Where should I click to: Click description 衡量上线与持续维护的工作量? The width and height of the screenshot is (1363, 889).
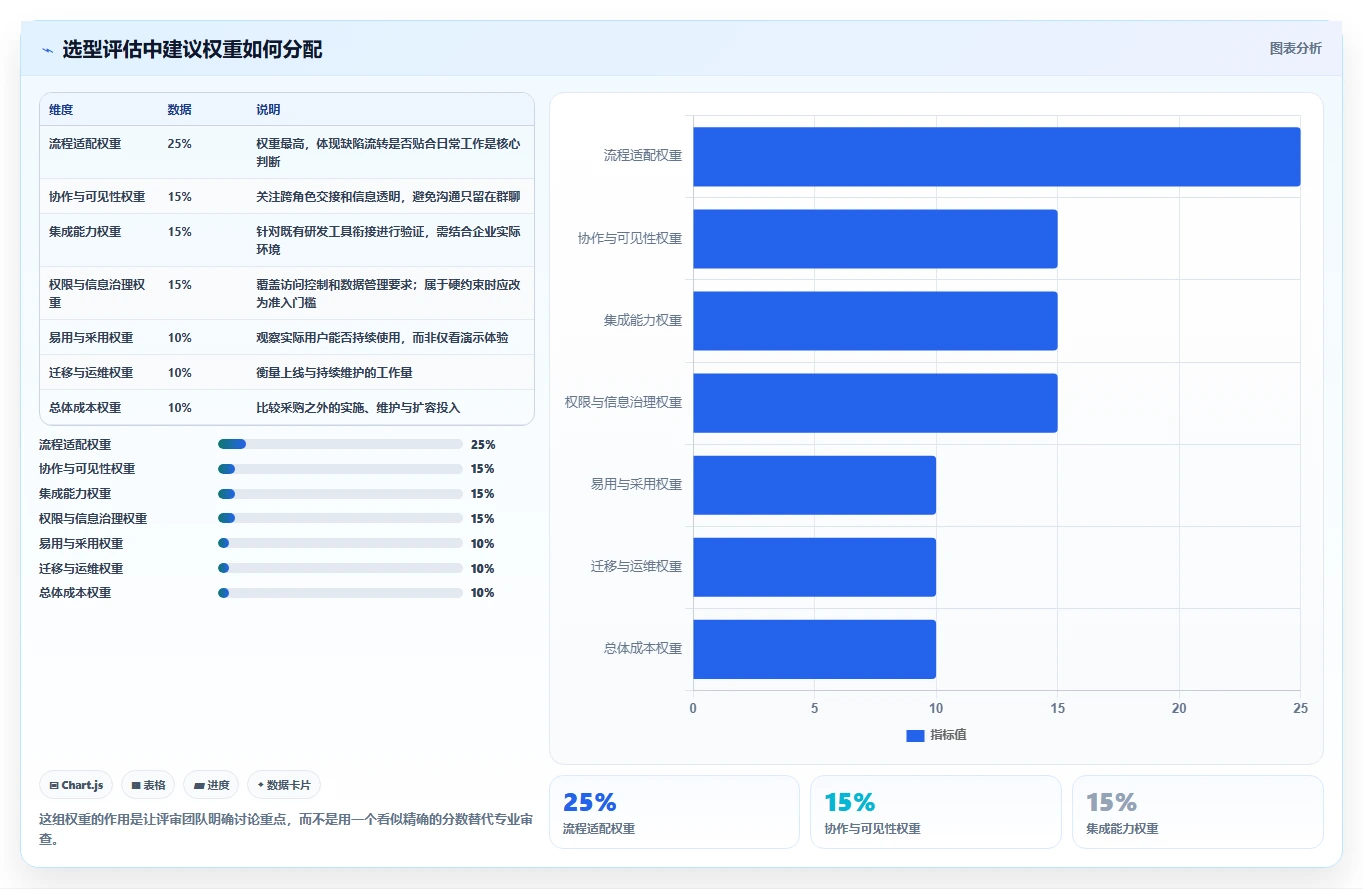(x=334, y=373)
